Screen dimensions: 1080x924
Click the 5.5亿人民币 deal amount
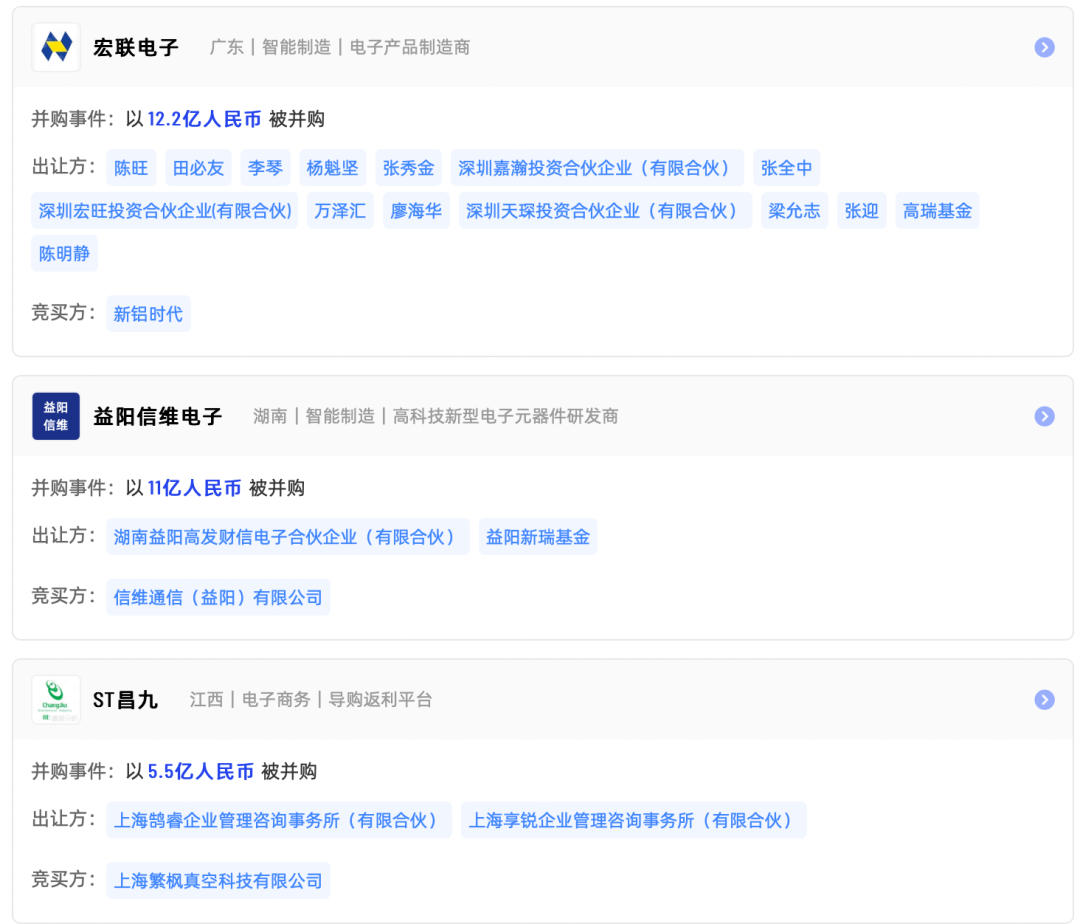coord(200,771)
